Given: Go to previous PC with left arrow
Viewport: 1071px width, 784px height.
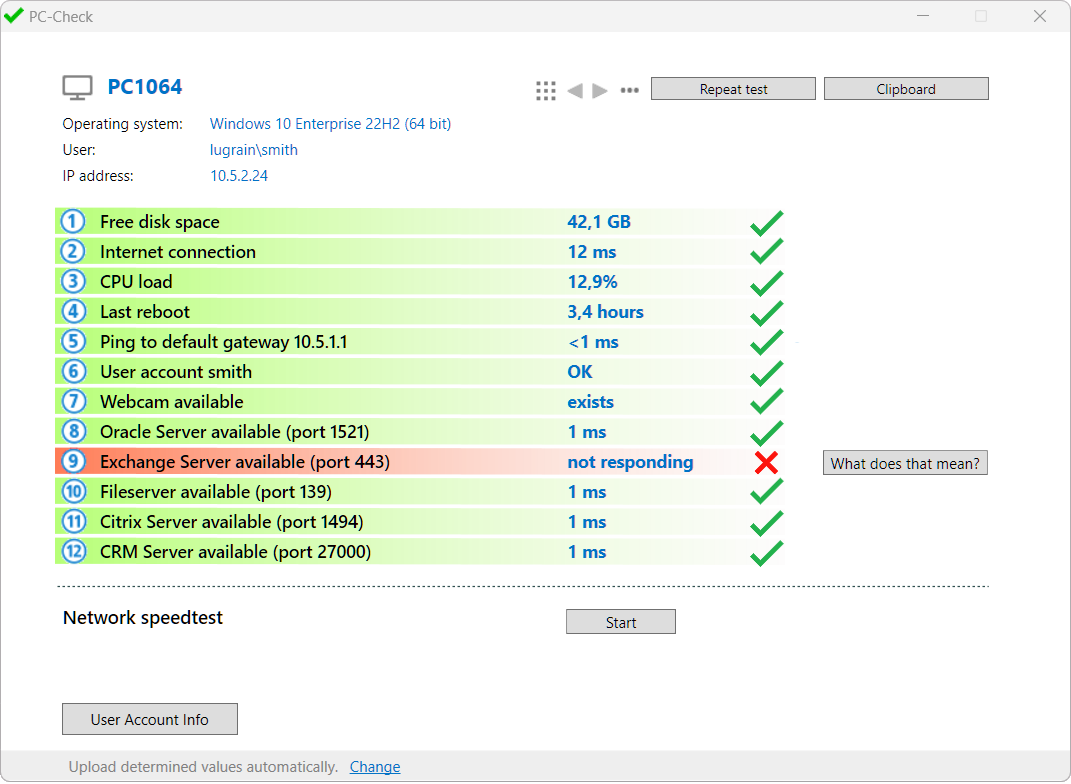Looking at the screenshot, I should [x=575, y=91].
